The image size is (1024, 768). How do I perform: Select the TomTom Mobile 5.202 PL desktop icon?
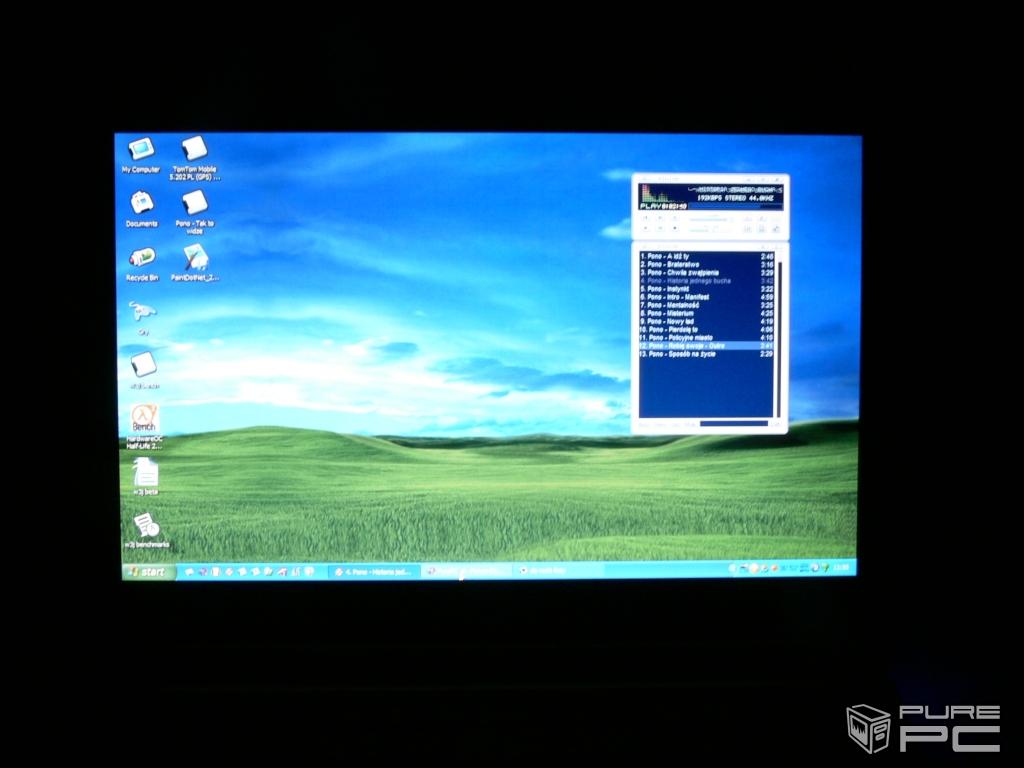click(195, 158)
